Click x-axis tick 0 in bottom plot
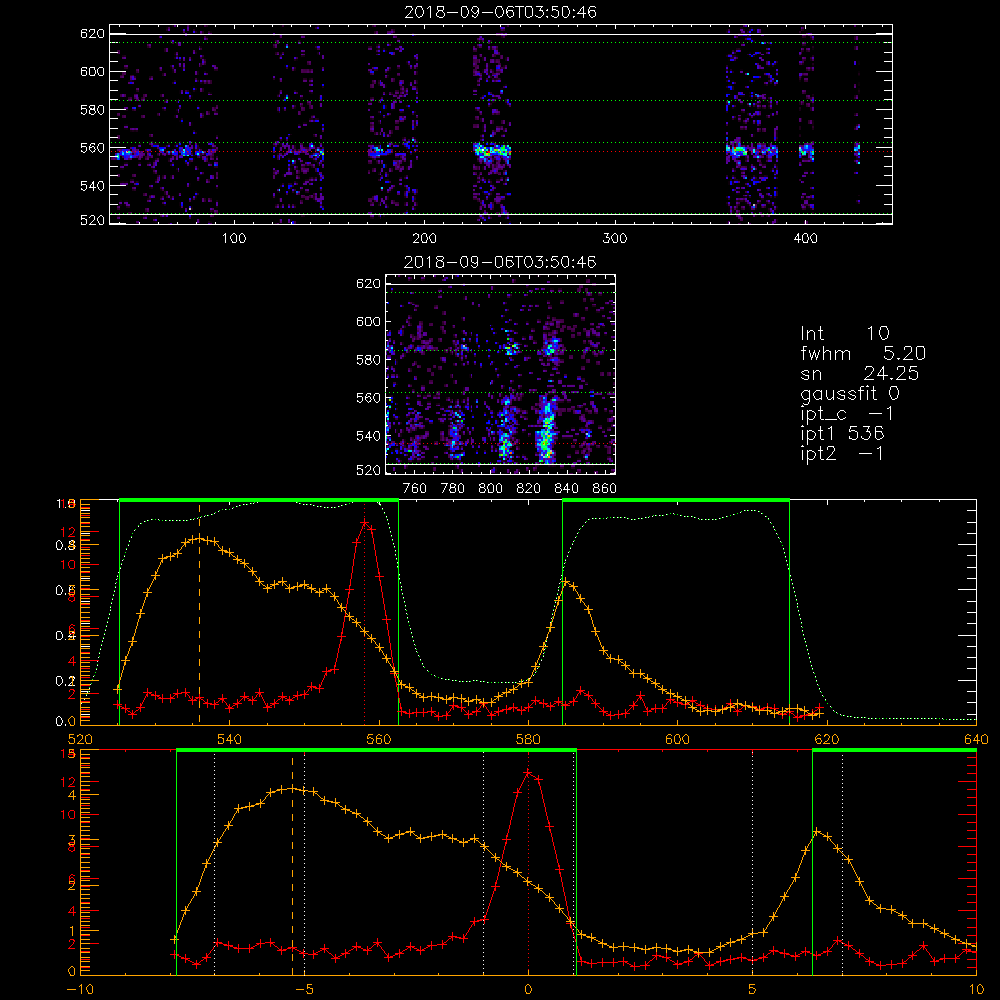 point(528,990)
